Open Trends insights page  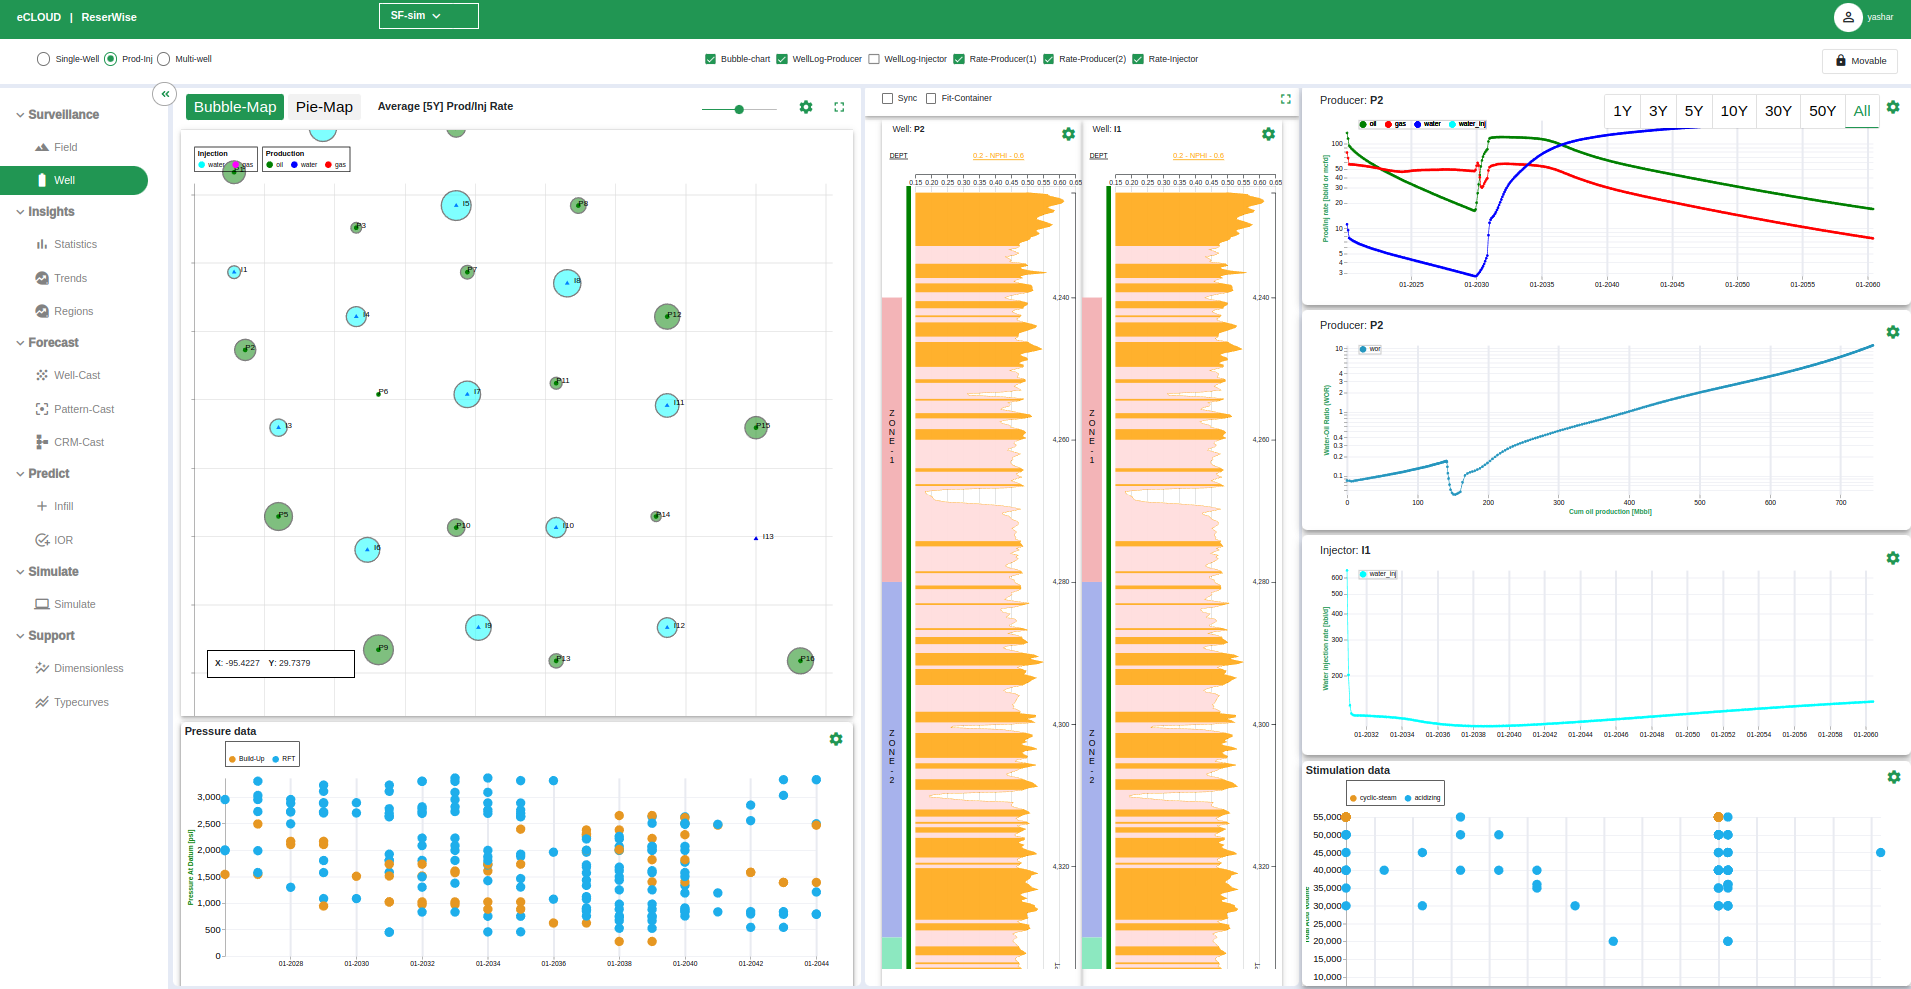point(61,278)
